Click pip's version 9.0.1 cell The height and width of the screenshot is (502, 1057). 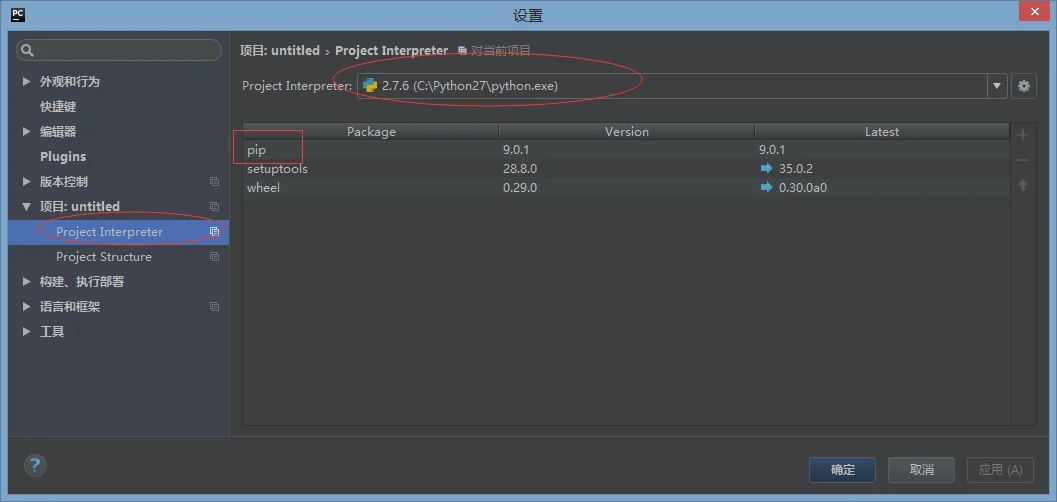click(x=516, y=150)
